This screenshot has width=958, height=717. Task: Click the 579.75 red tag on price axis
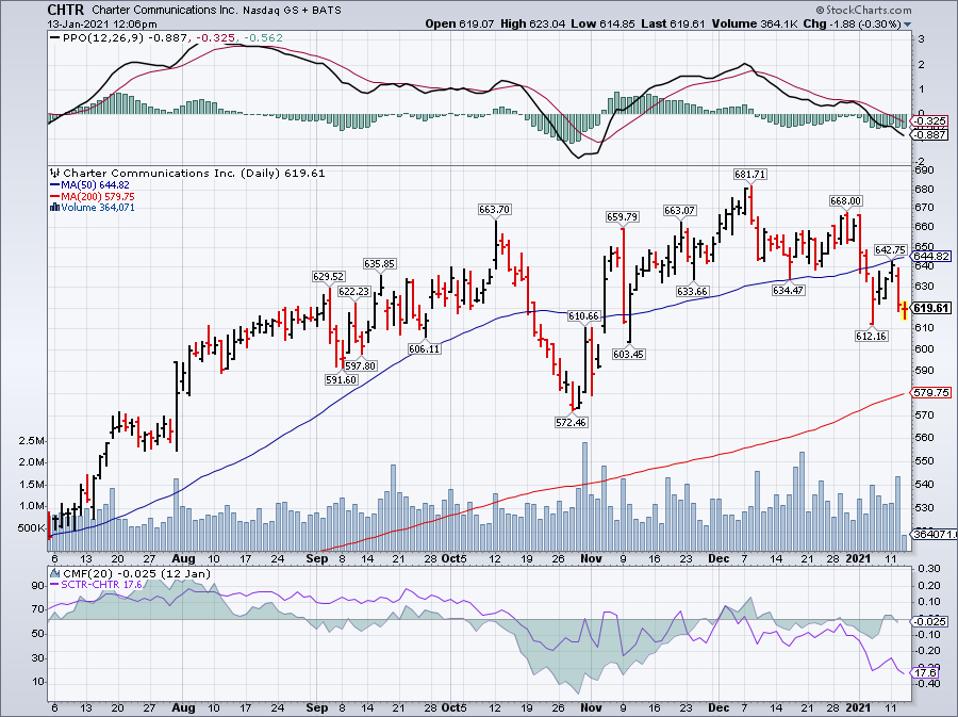click(x=932, y=393)
